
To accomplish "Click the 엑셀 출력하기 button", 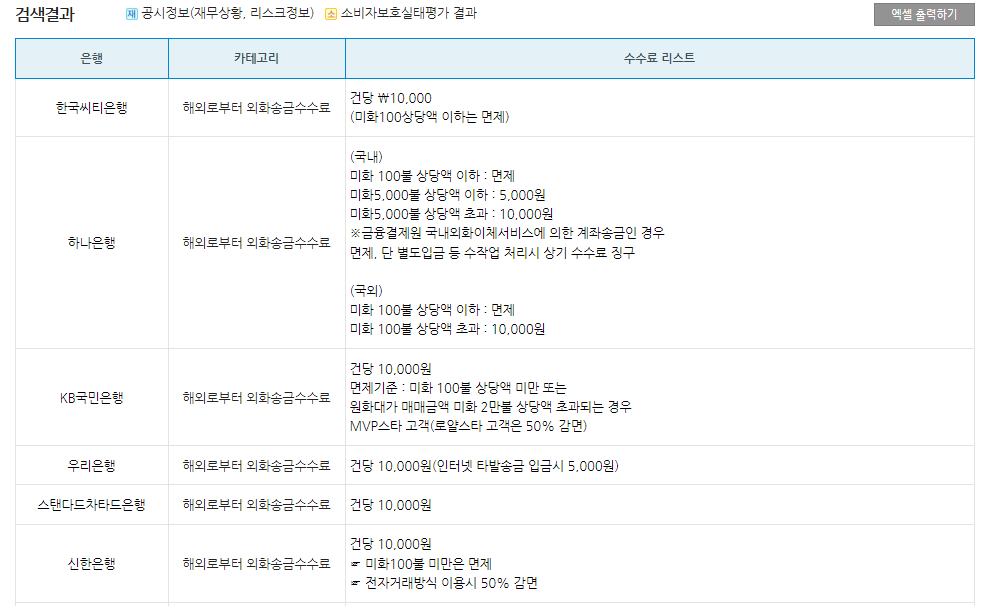I will click(924, 14).
